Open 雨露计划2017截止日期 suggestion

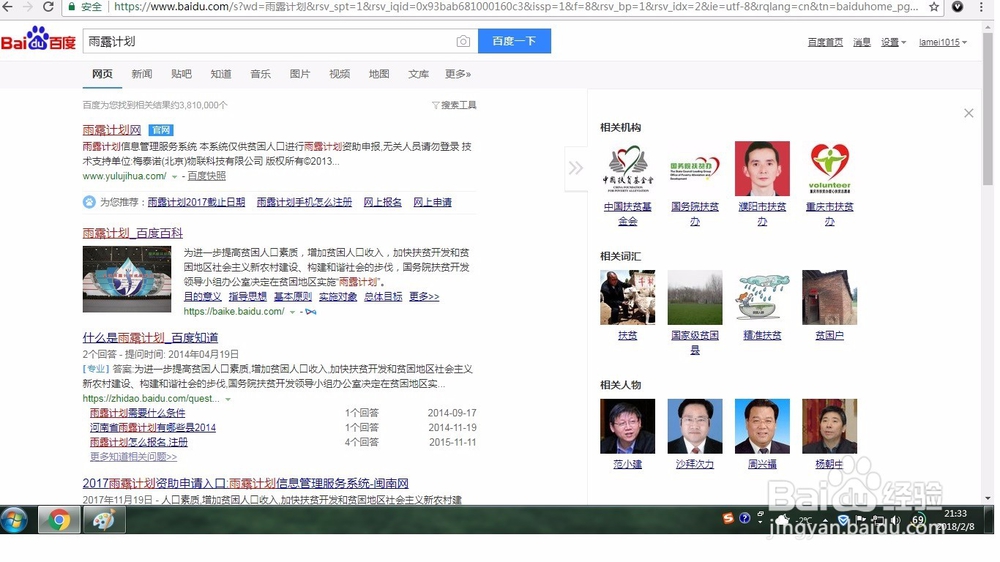point(196,202)
